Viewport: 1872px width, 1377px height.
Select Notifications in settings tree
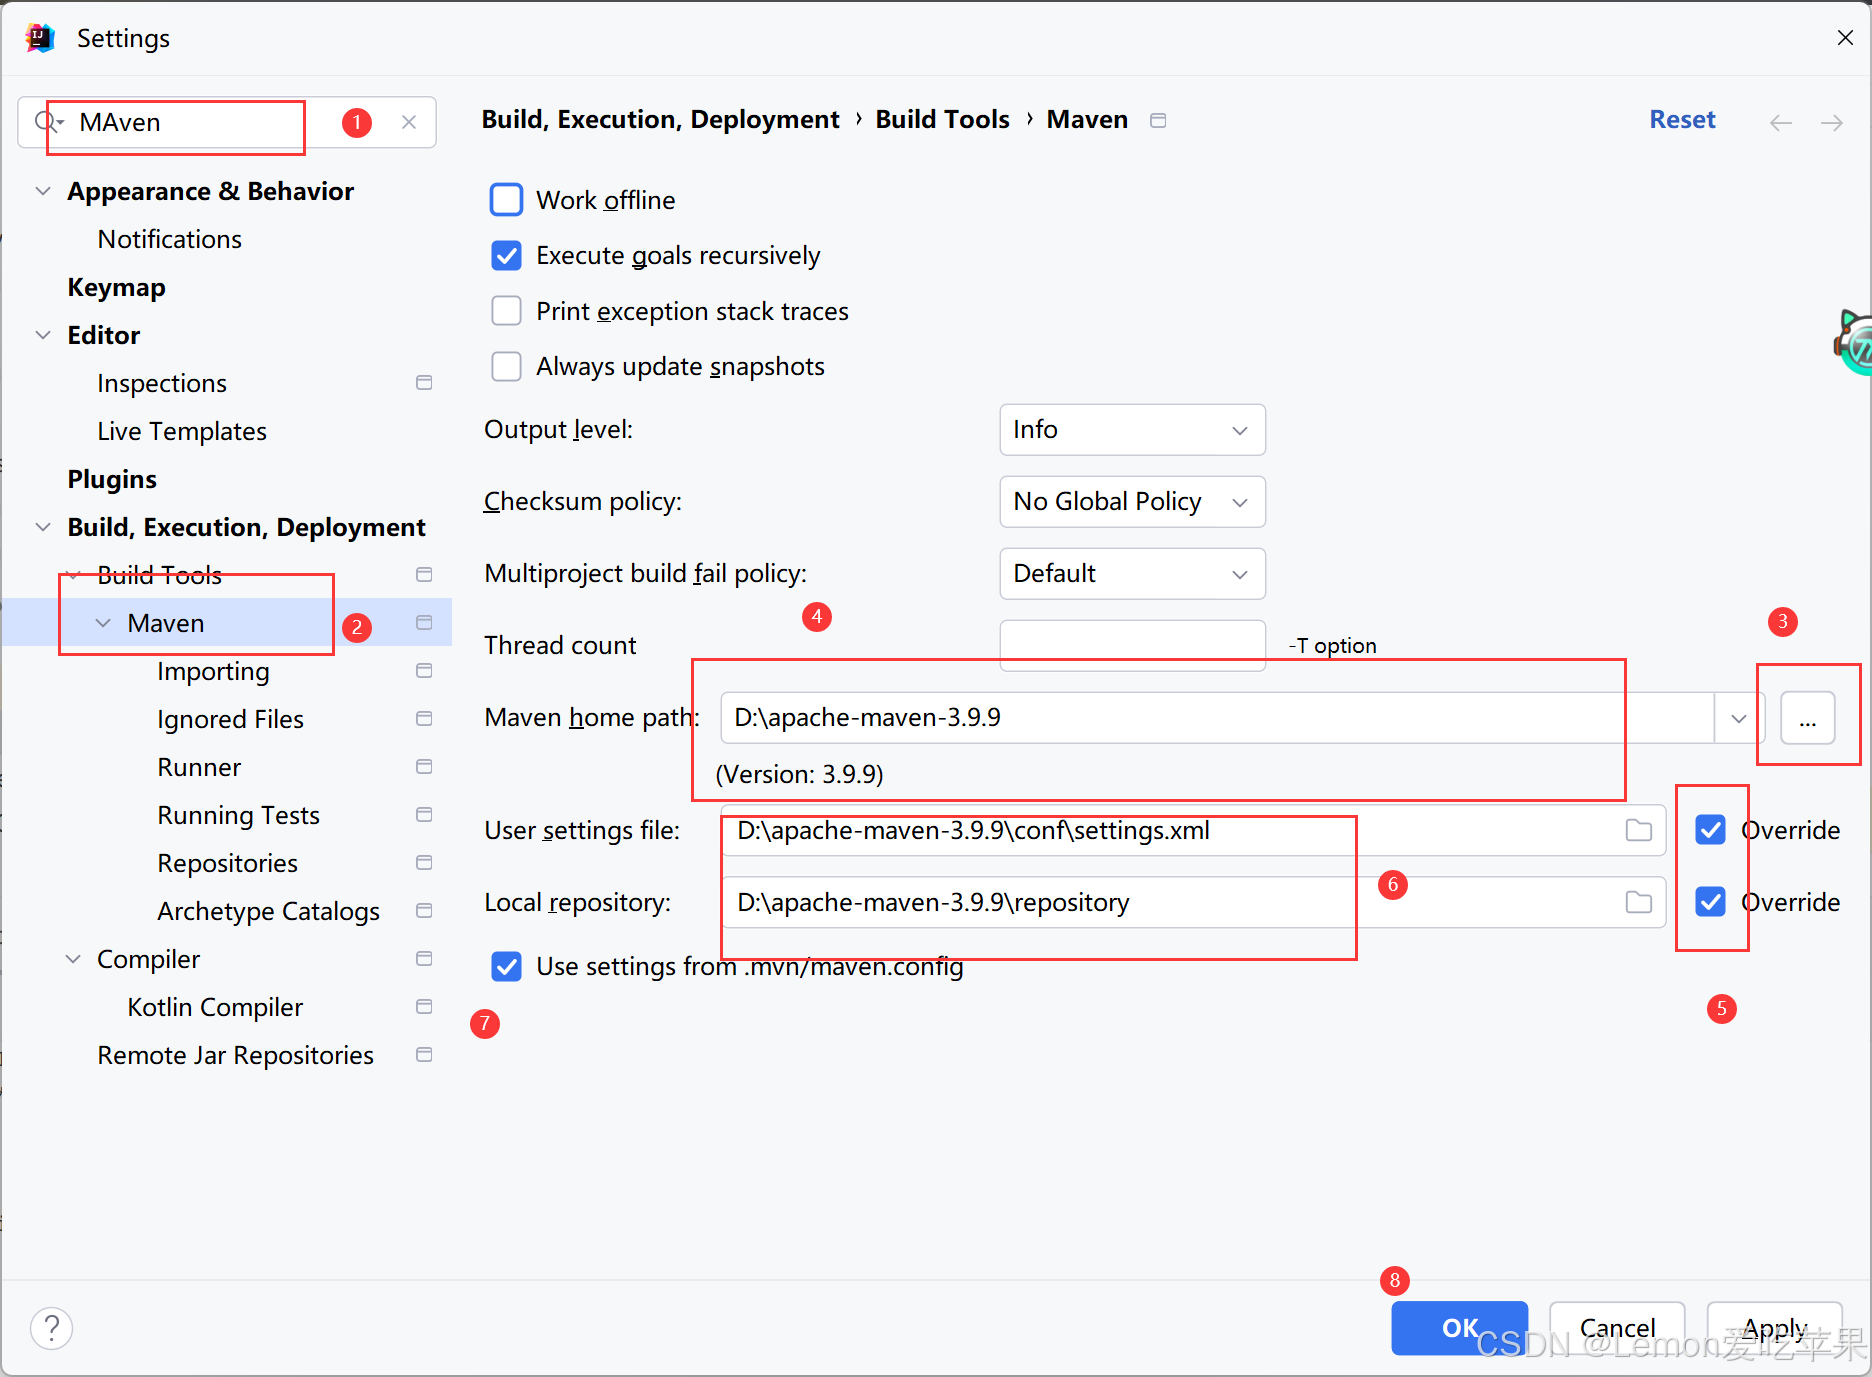pos(169,239)
